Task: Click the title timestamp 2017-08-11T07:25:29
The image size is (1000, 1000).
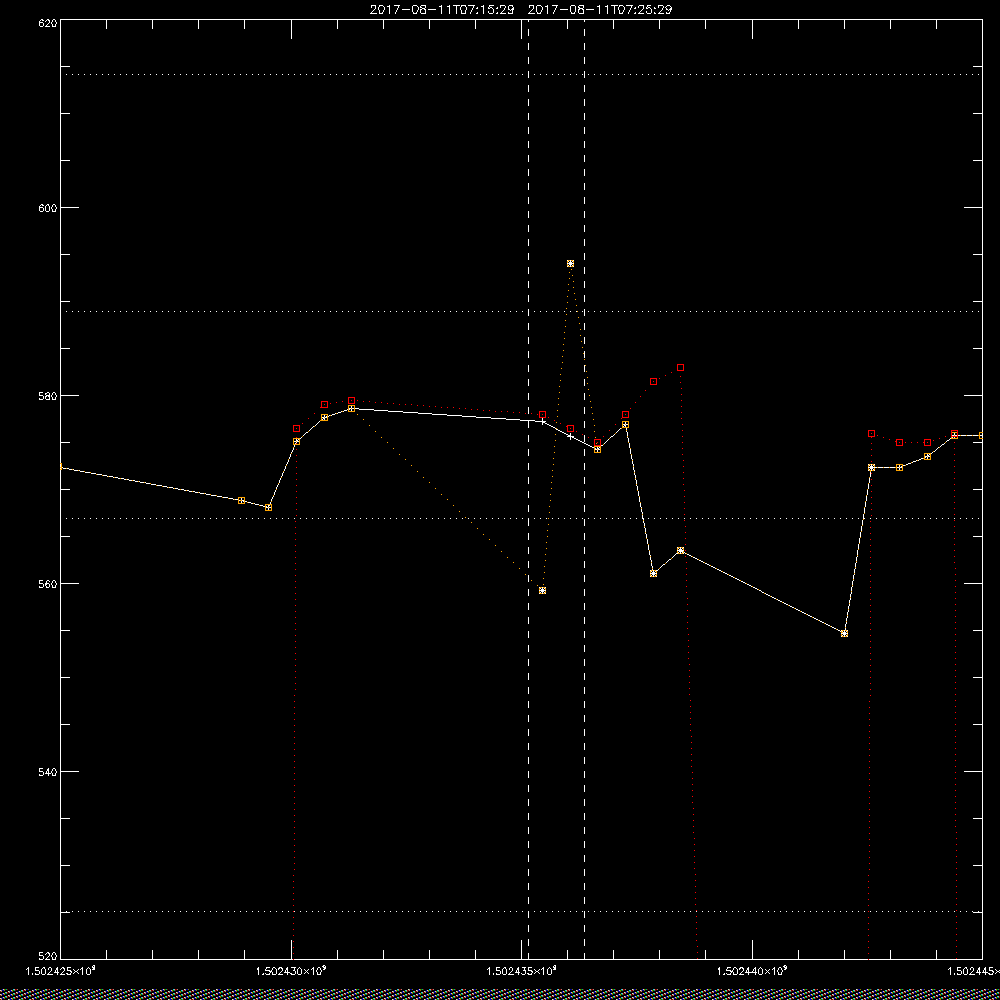Action: pos(600,10)
